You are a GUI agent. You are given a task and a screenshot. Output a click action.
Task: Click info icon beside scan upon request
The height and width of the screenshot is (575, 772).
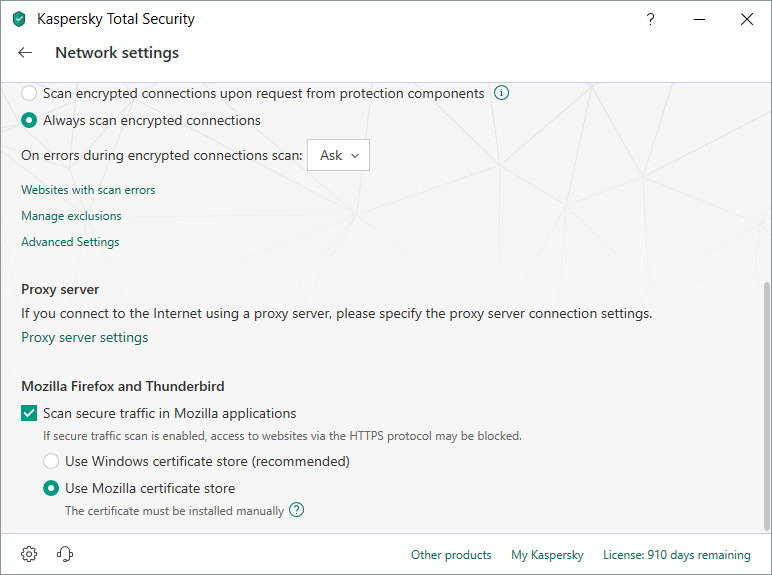(x=502, y=93)
